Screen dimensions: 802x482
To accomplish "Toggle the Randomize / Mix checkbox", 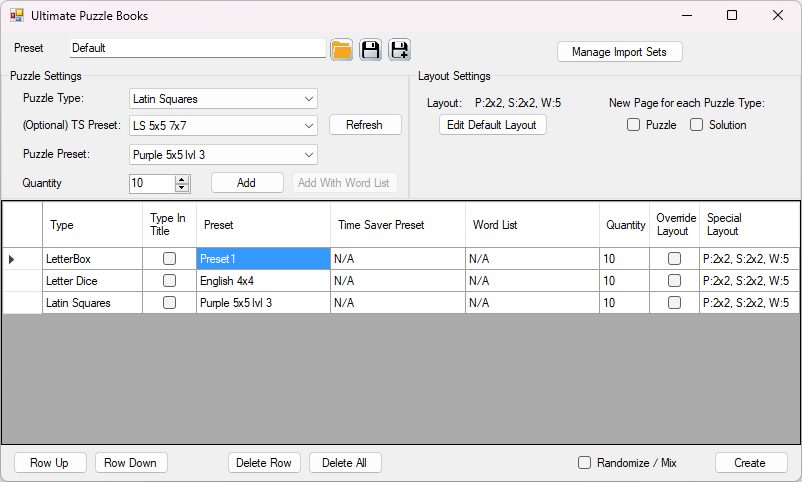I will coord(585,463).
